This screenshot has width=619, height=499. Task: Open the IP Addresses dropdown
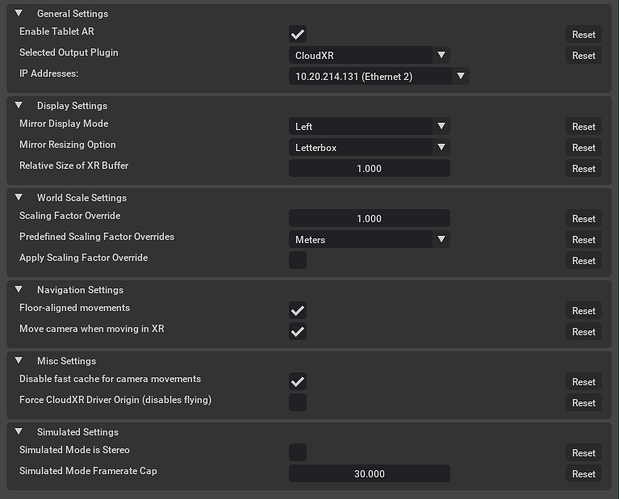coord(379,76)
